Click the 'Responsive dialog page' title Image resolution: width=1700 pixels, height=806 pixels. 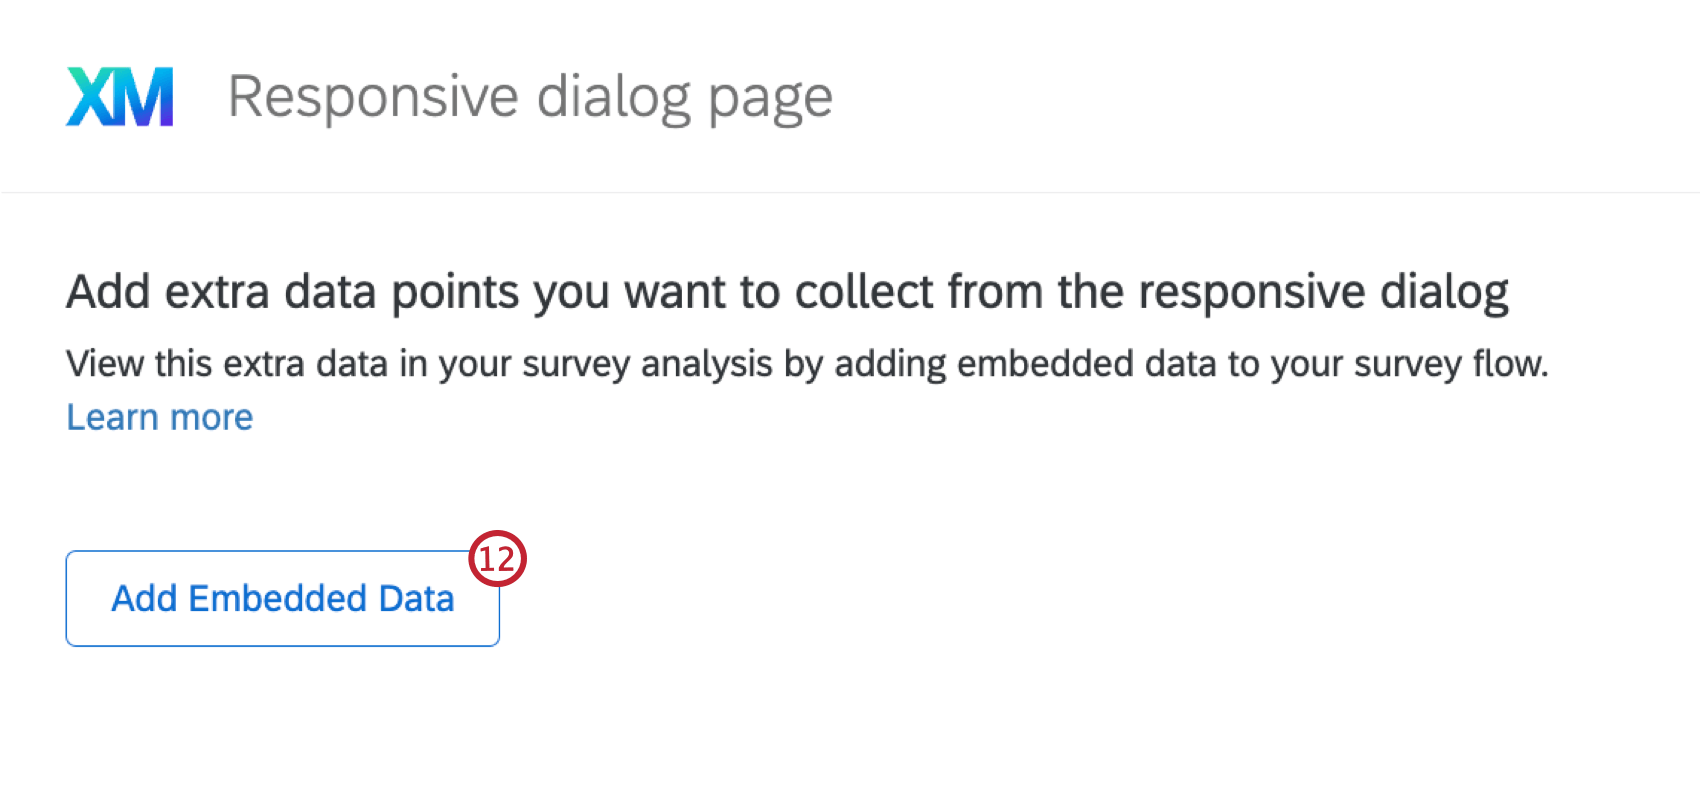[x=530, y=98]
